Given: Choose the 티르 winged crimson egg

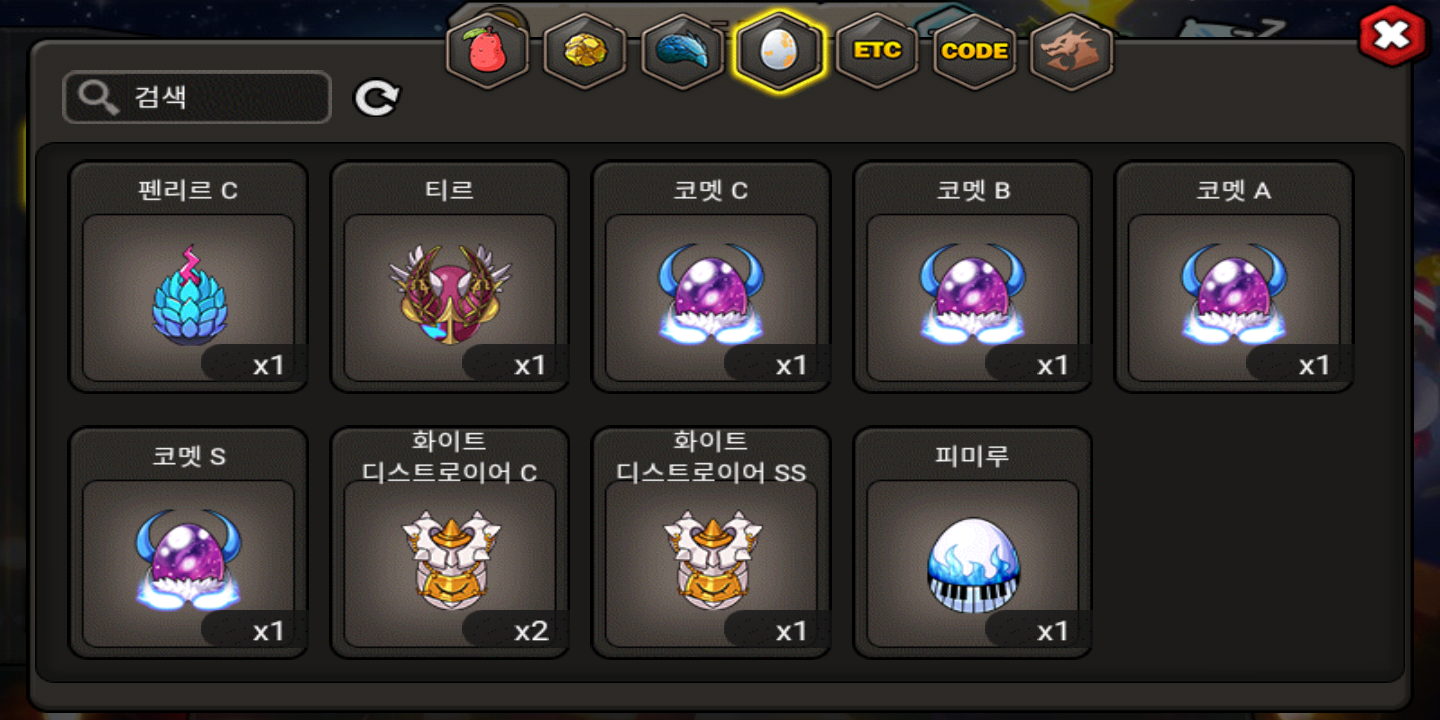Looking at the screenshot, I should click(450, 277).
